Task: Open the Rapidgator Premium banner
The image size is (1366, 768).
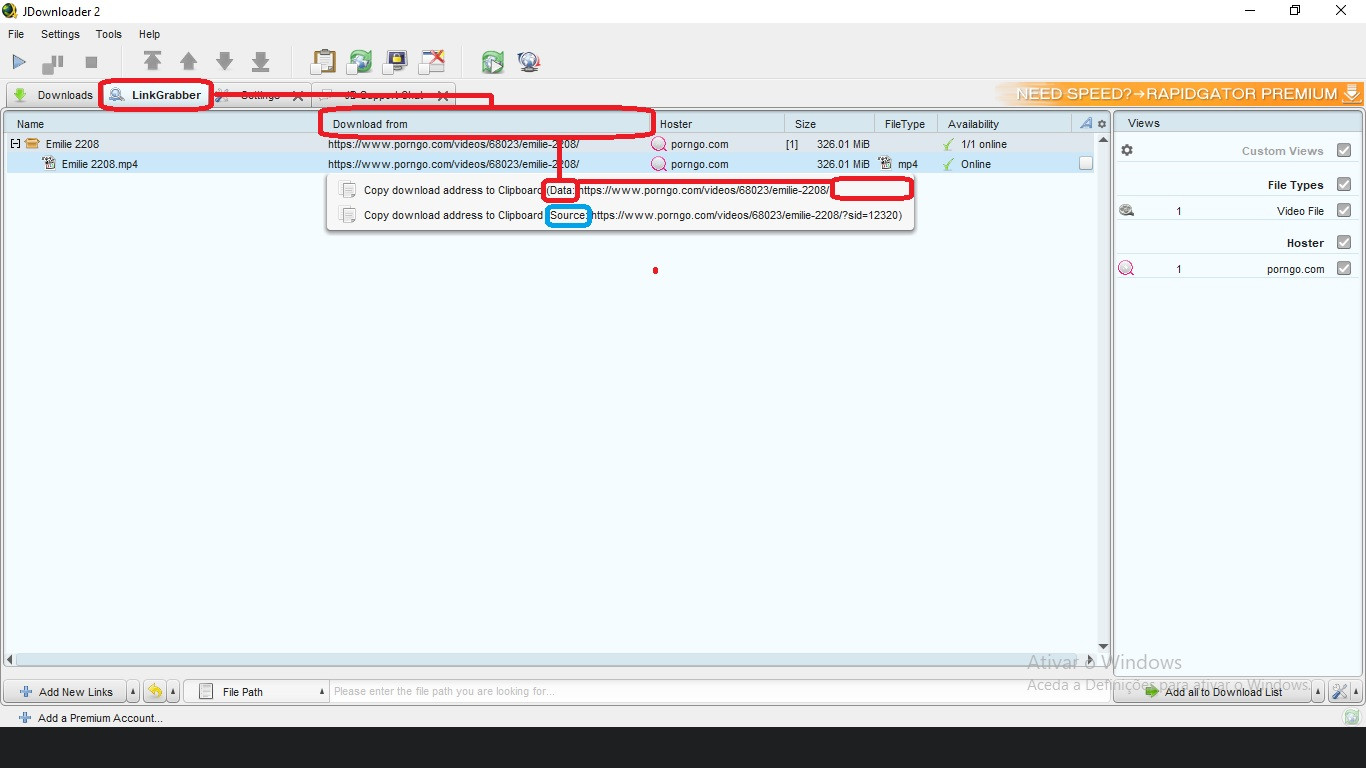Action: (x=1180, y=94)
